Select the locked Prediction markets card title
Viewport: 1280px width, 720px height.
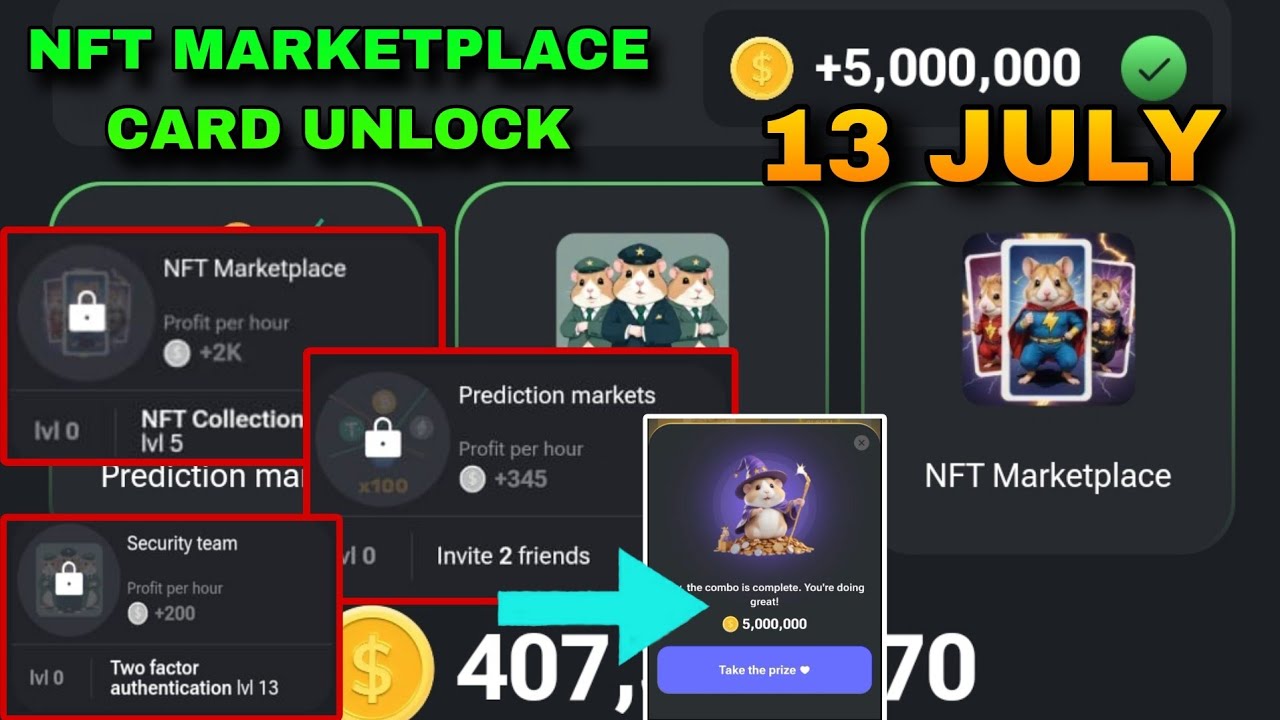coord(557,395)
